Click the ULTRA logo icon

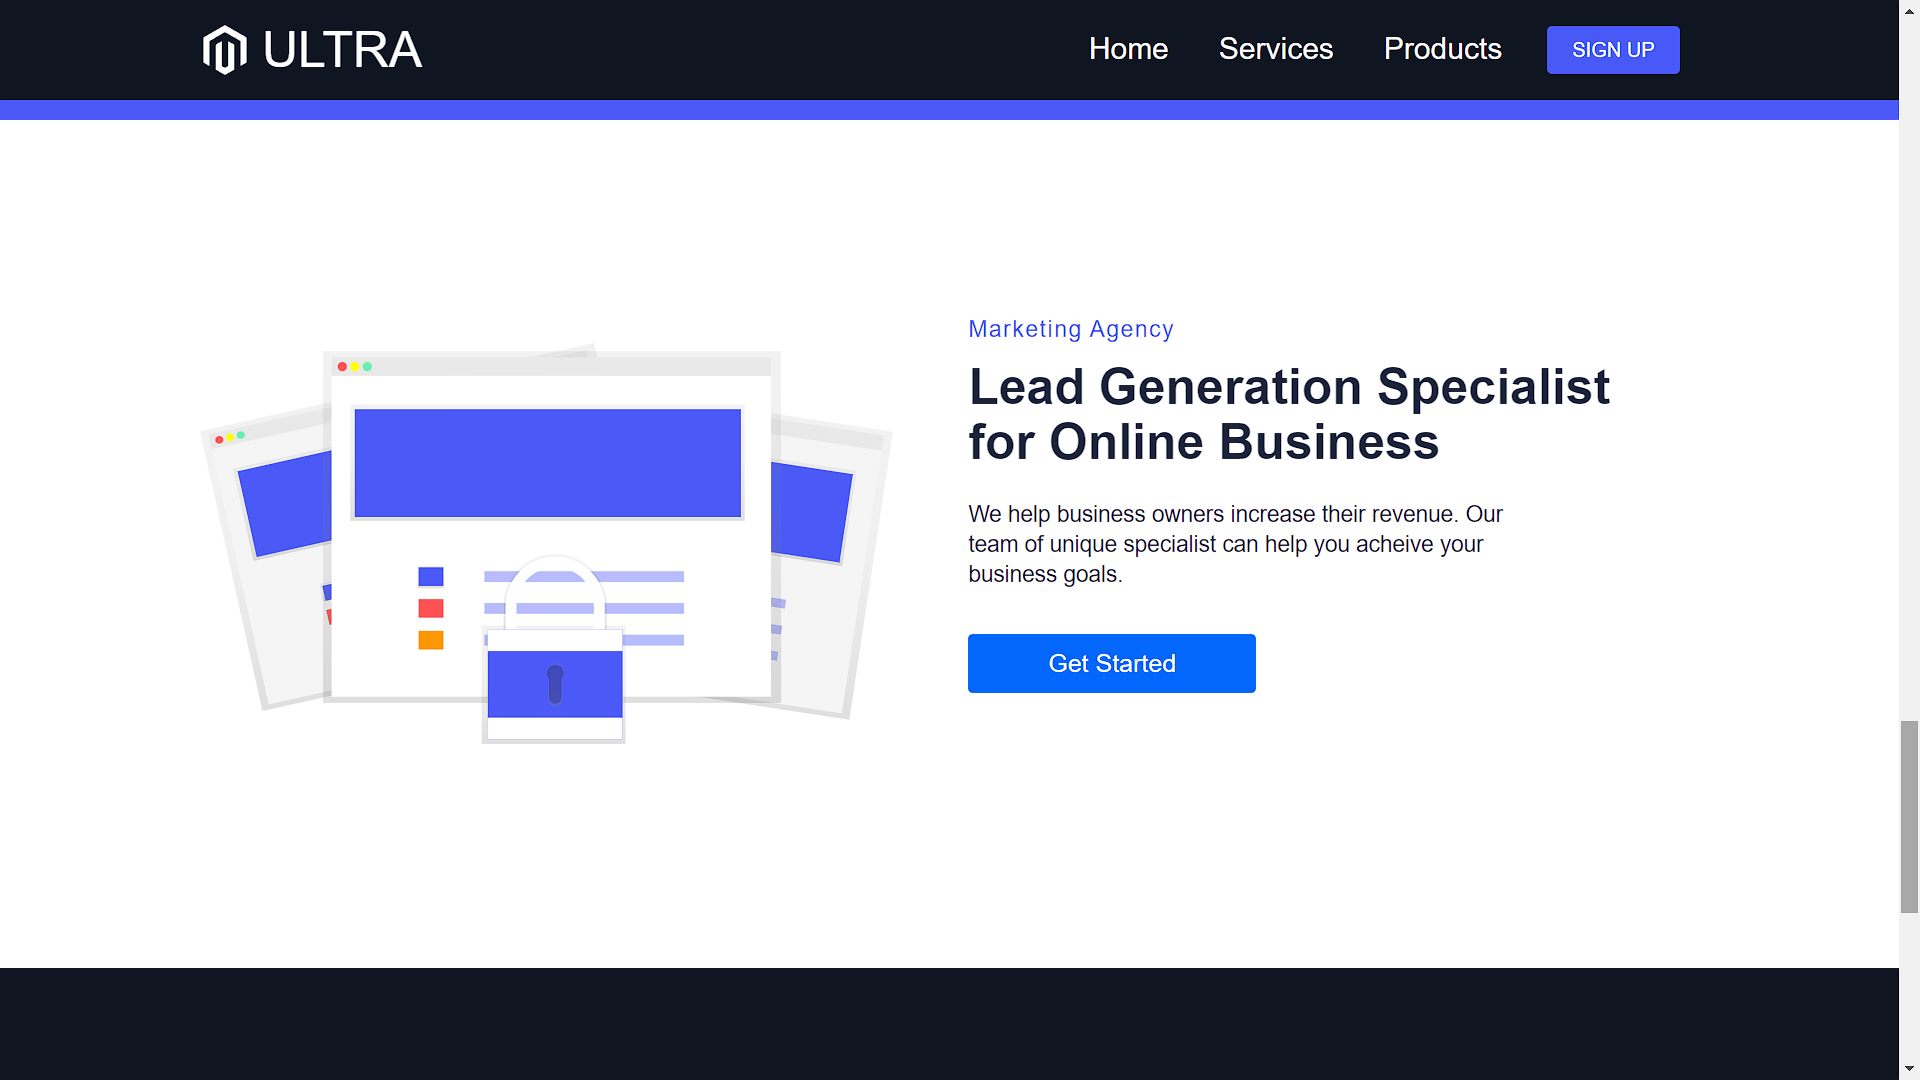pyautogui.click(x=224, y=50)
